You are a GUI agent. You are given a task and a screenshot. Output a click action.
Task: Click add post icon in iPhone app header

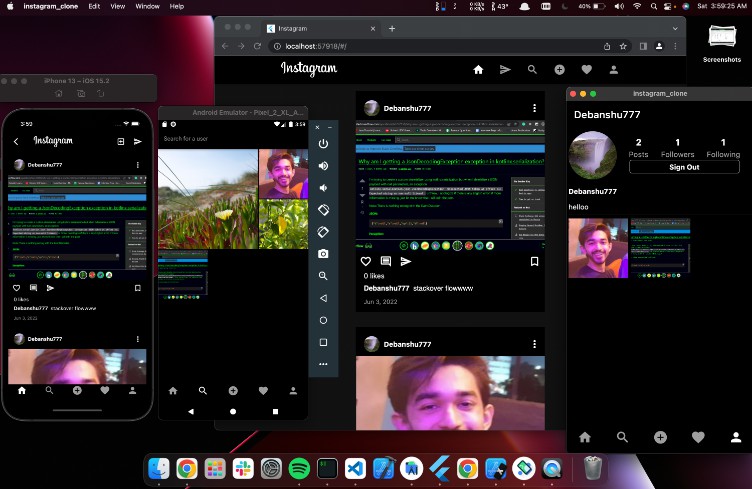point(121,141)
